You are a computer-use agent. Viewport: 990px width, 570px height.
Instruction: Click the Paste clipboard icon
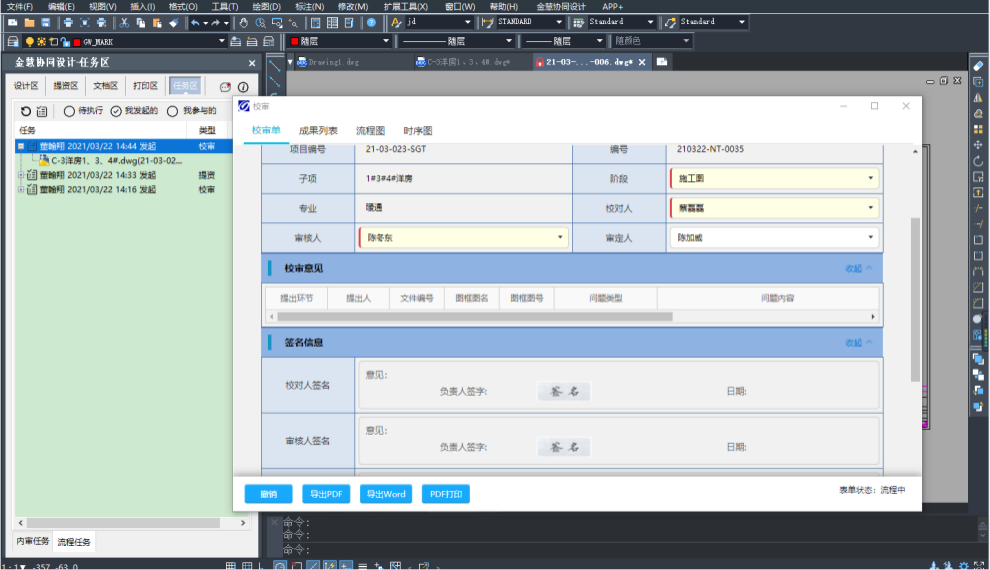tap(157, 23)
